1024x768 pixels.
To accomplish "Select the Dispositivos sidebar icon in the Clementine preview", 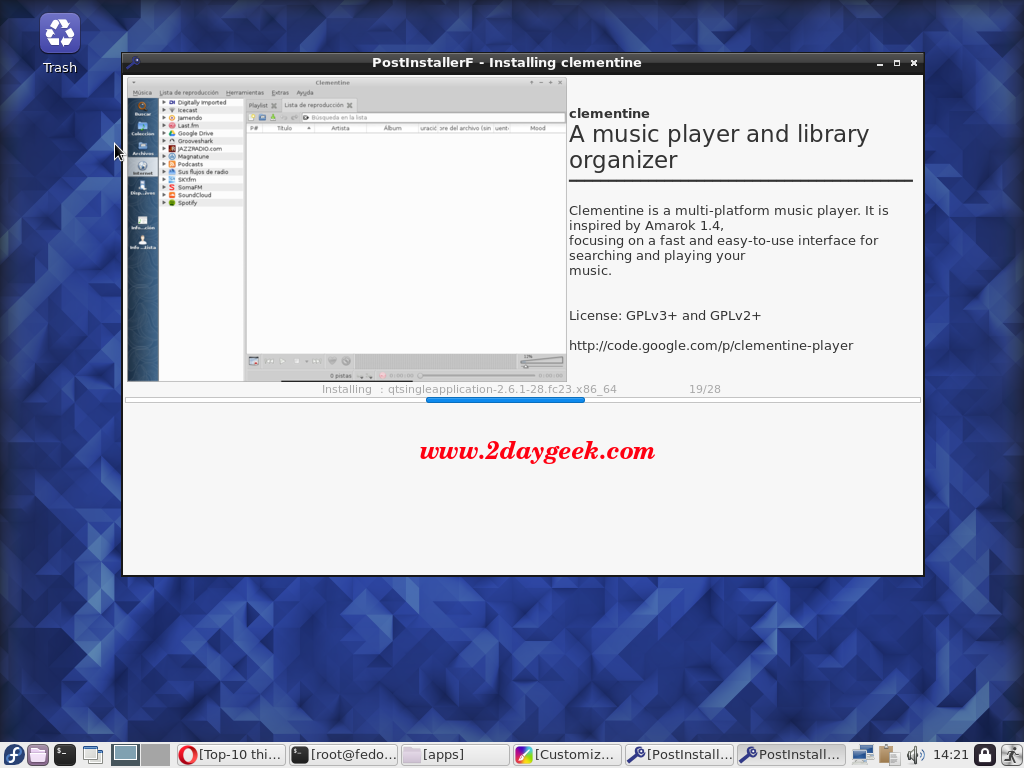I will click(x=142, y=188).
